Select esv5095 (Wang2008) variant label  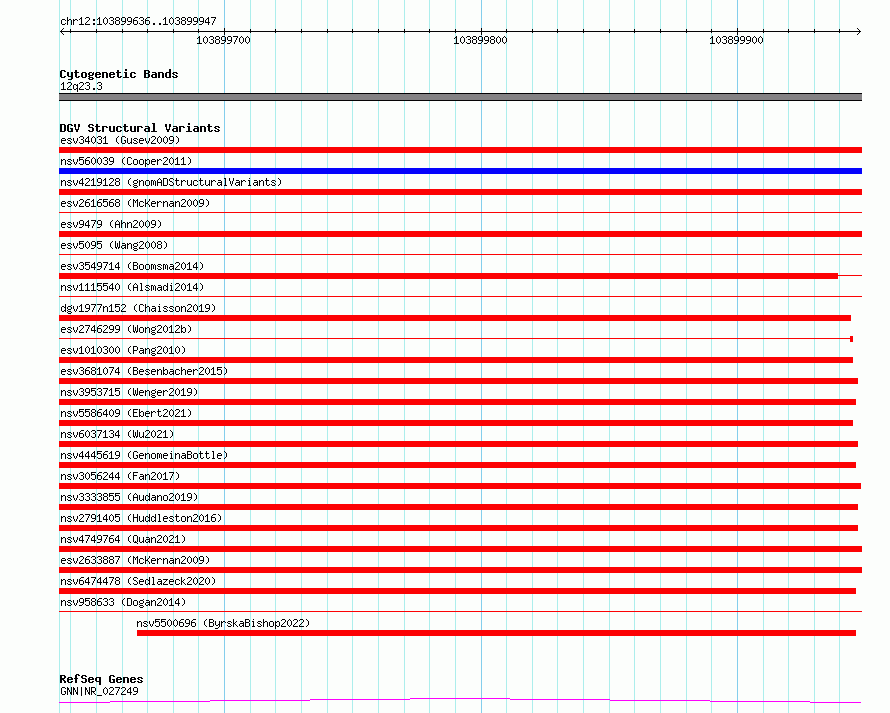pos(114,245)
